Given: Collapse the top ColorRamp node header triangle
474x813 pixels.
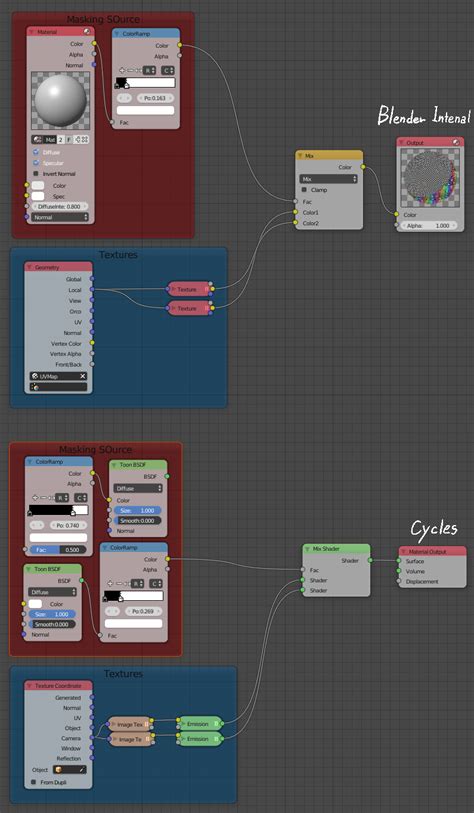Looking at the screenshot, I should pyautogui.click(x=117, y=34).
